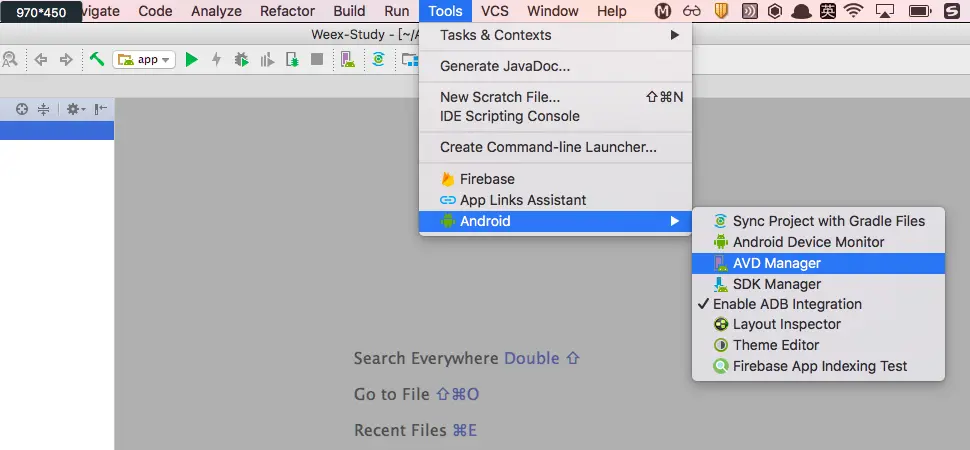Click Attach debugger to Android process icon
The width and height of the screenshot is (970, 450).
293,59
